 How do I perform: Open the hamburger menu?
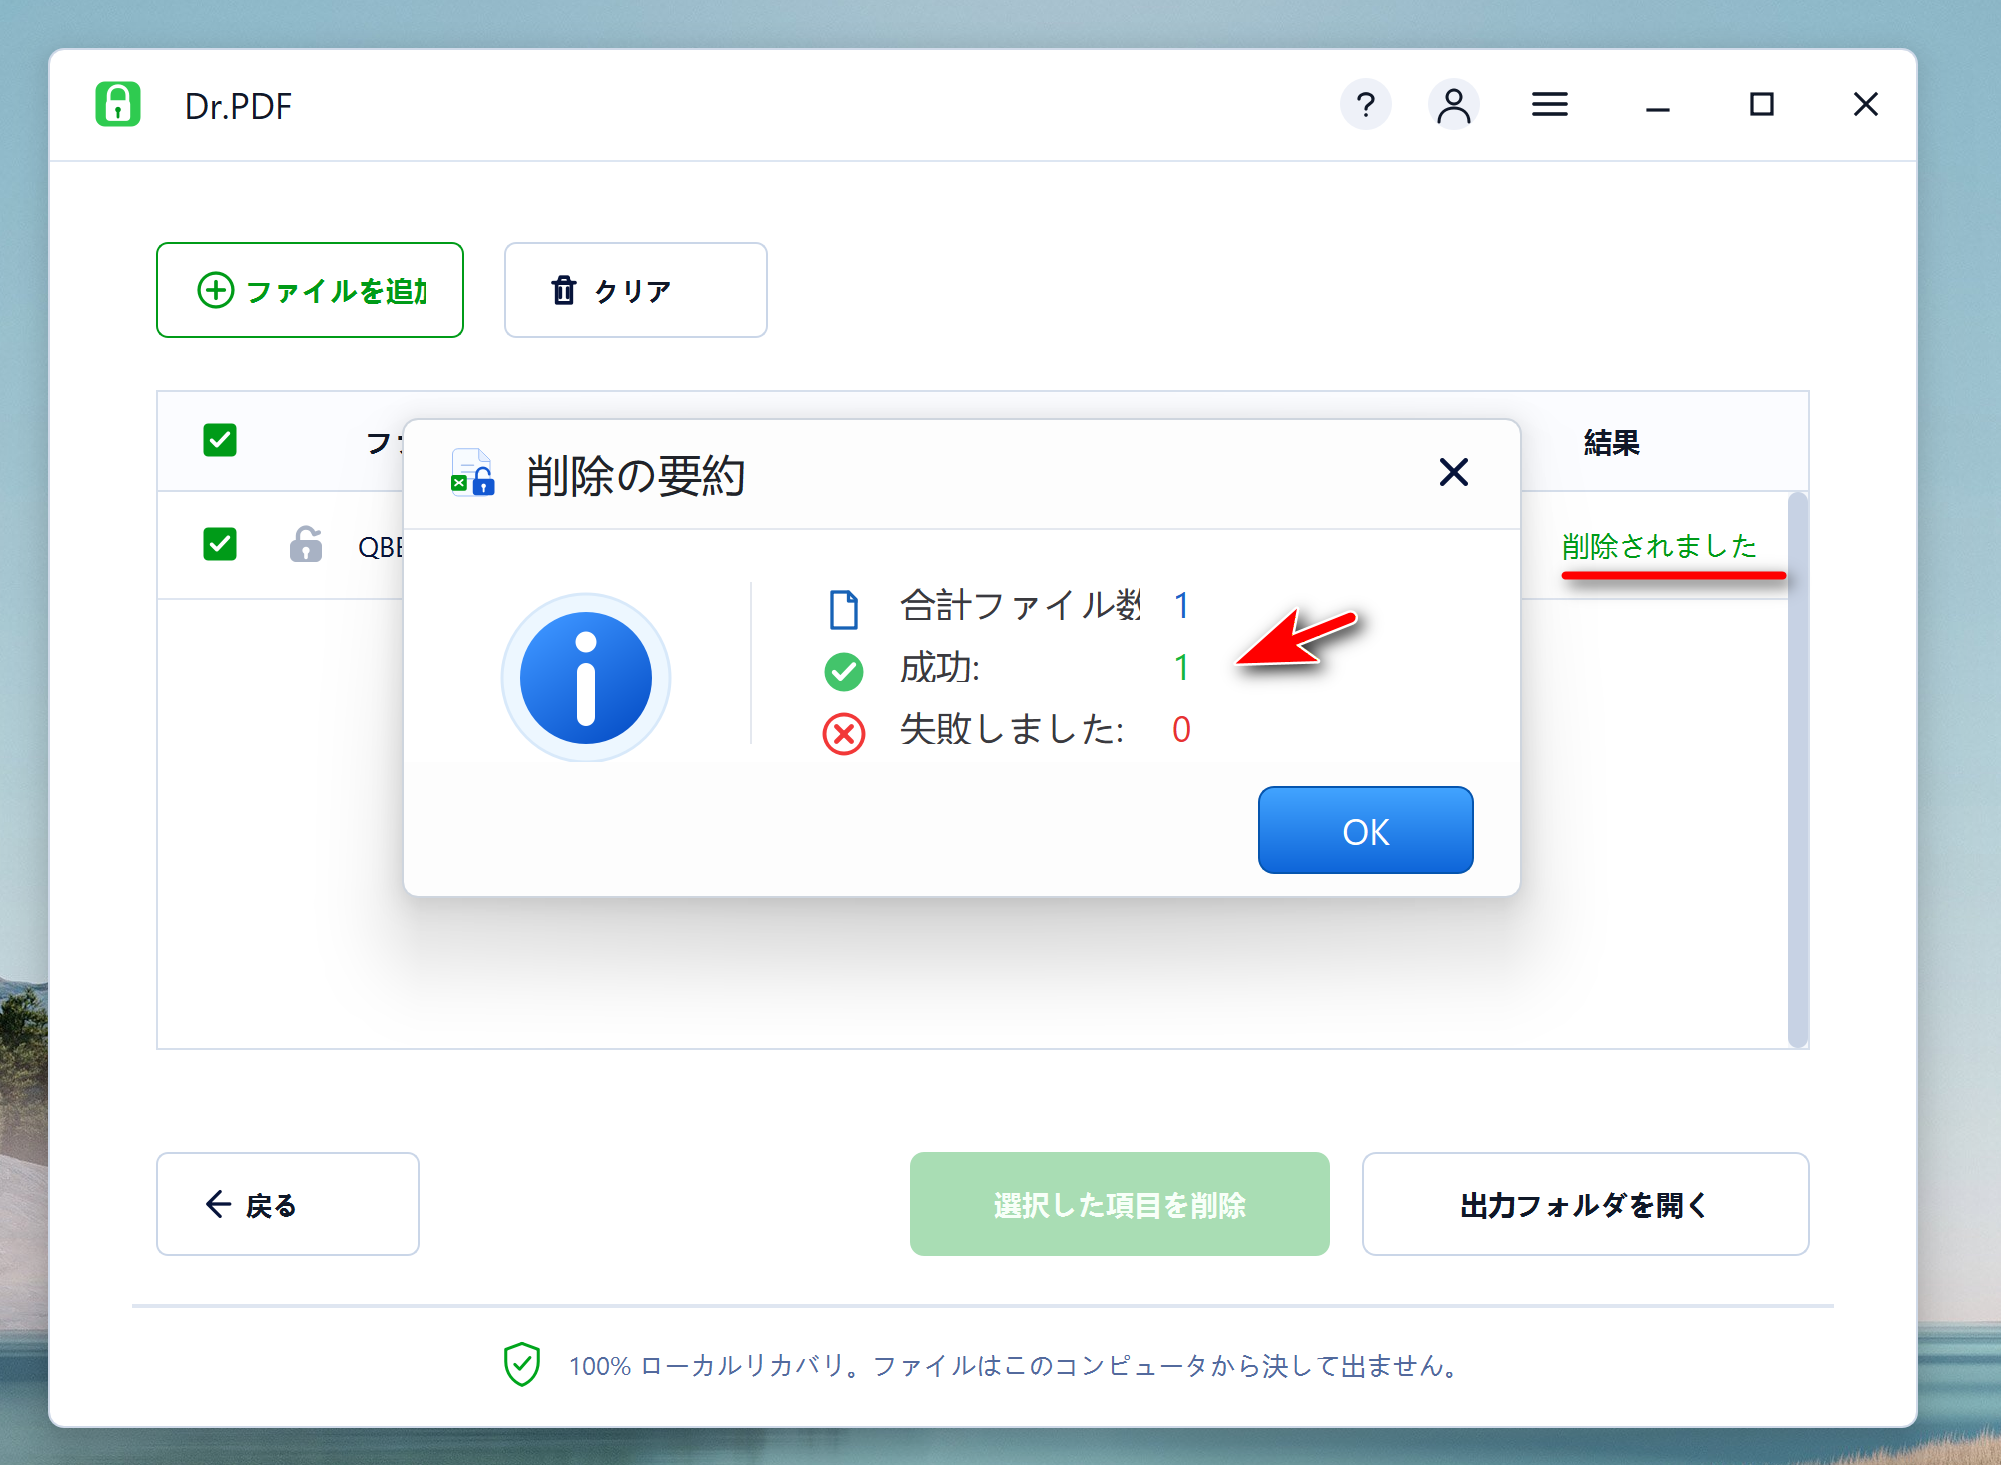click(1549, 104)
